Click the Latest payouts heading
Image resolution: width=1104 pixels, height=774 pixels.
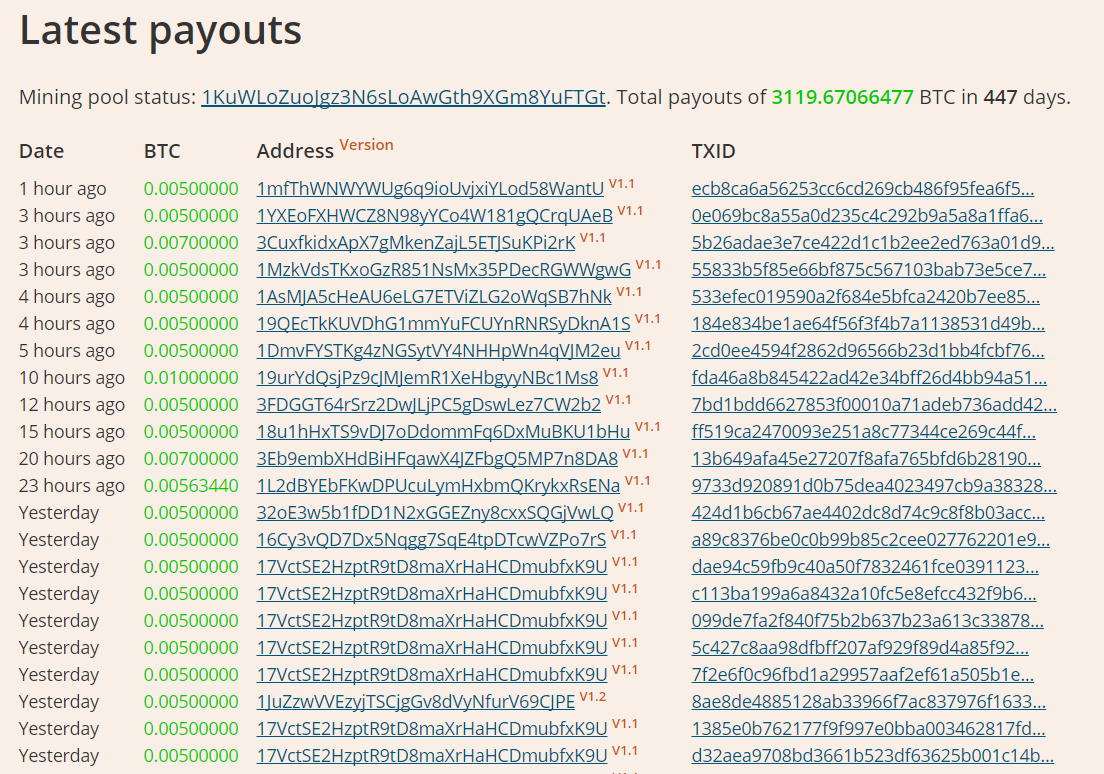click(x=161, y=31)
